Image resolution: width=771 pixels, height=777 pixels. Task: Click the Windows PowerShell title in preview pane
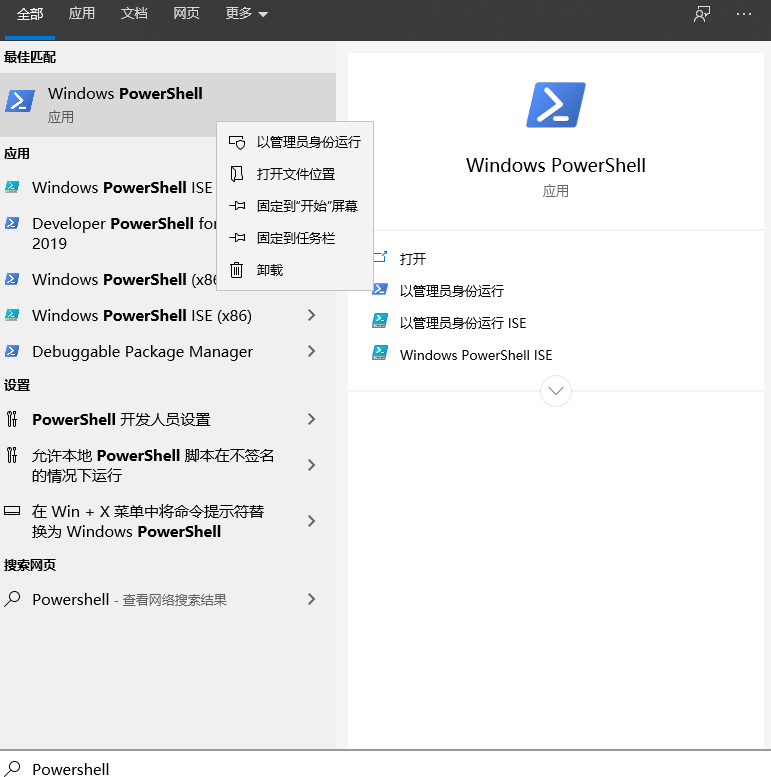coord(555,166)
